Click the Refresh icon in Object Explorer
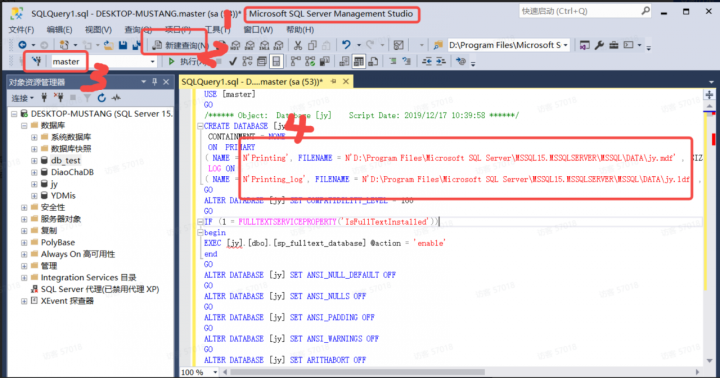The width and height of the screenshot is (720, 378). pyautogui.click(x=101, y=97)
